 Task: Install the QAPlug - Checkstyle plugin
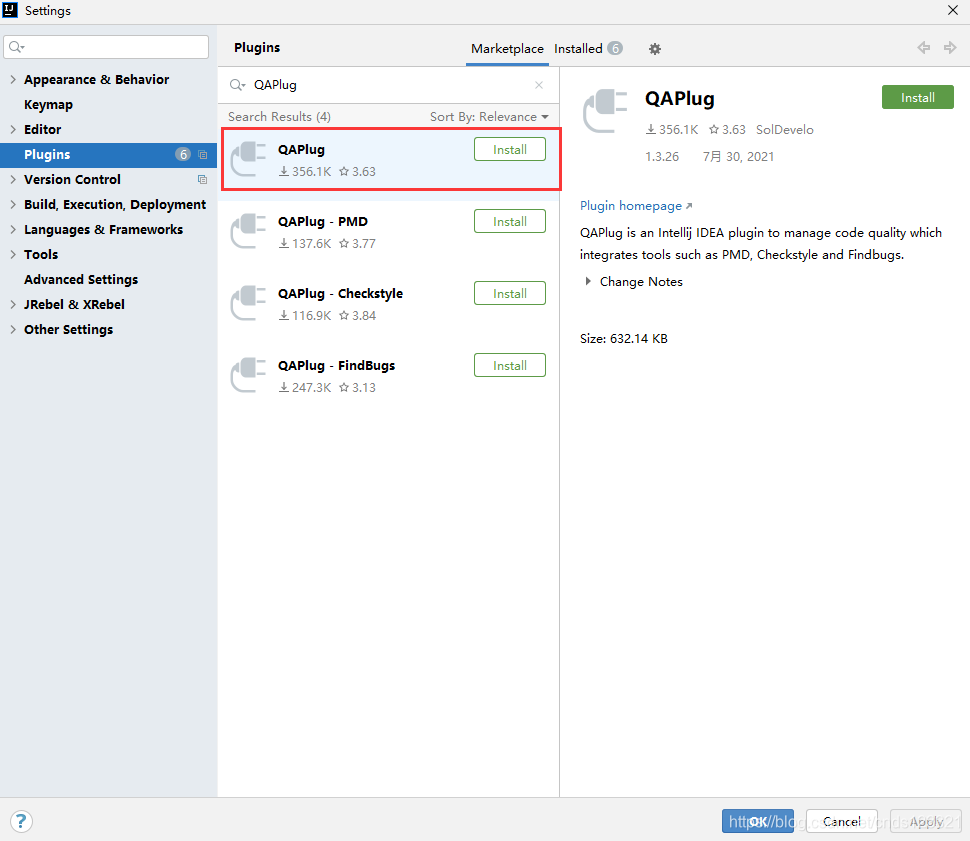[510, 293]
